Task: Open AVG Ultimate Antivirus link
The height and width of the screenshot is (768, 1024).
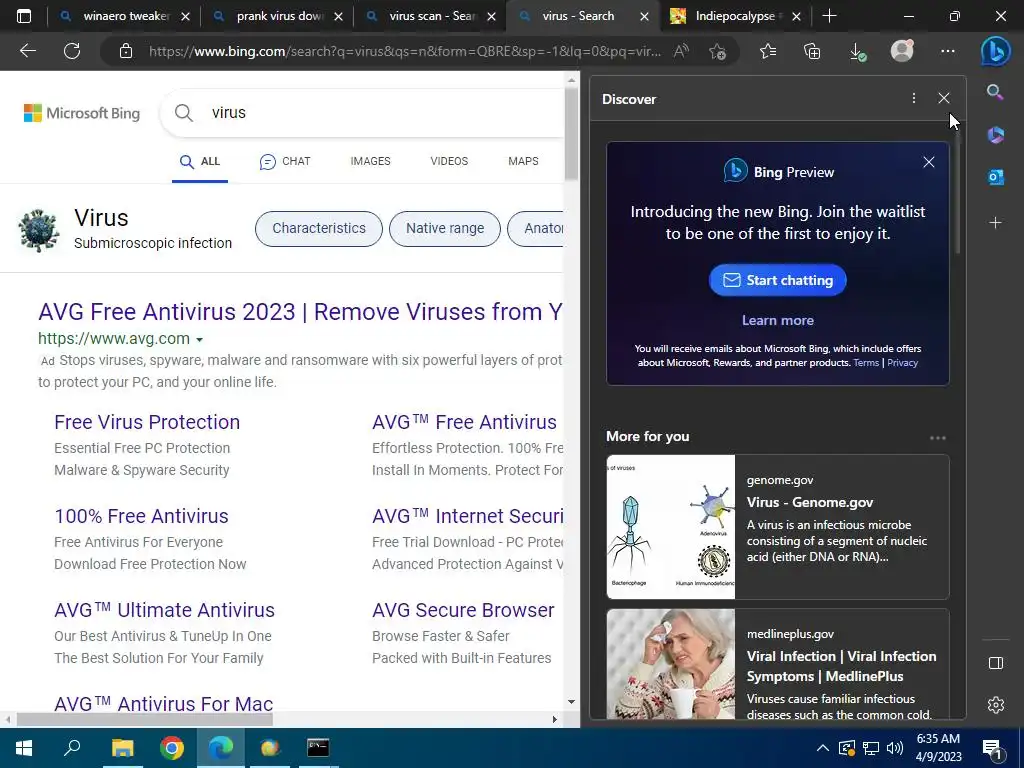Action: pos(165,610)
